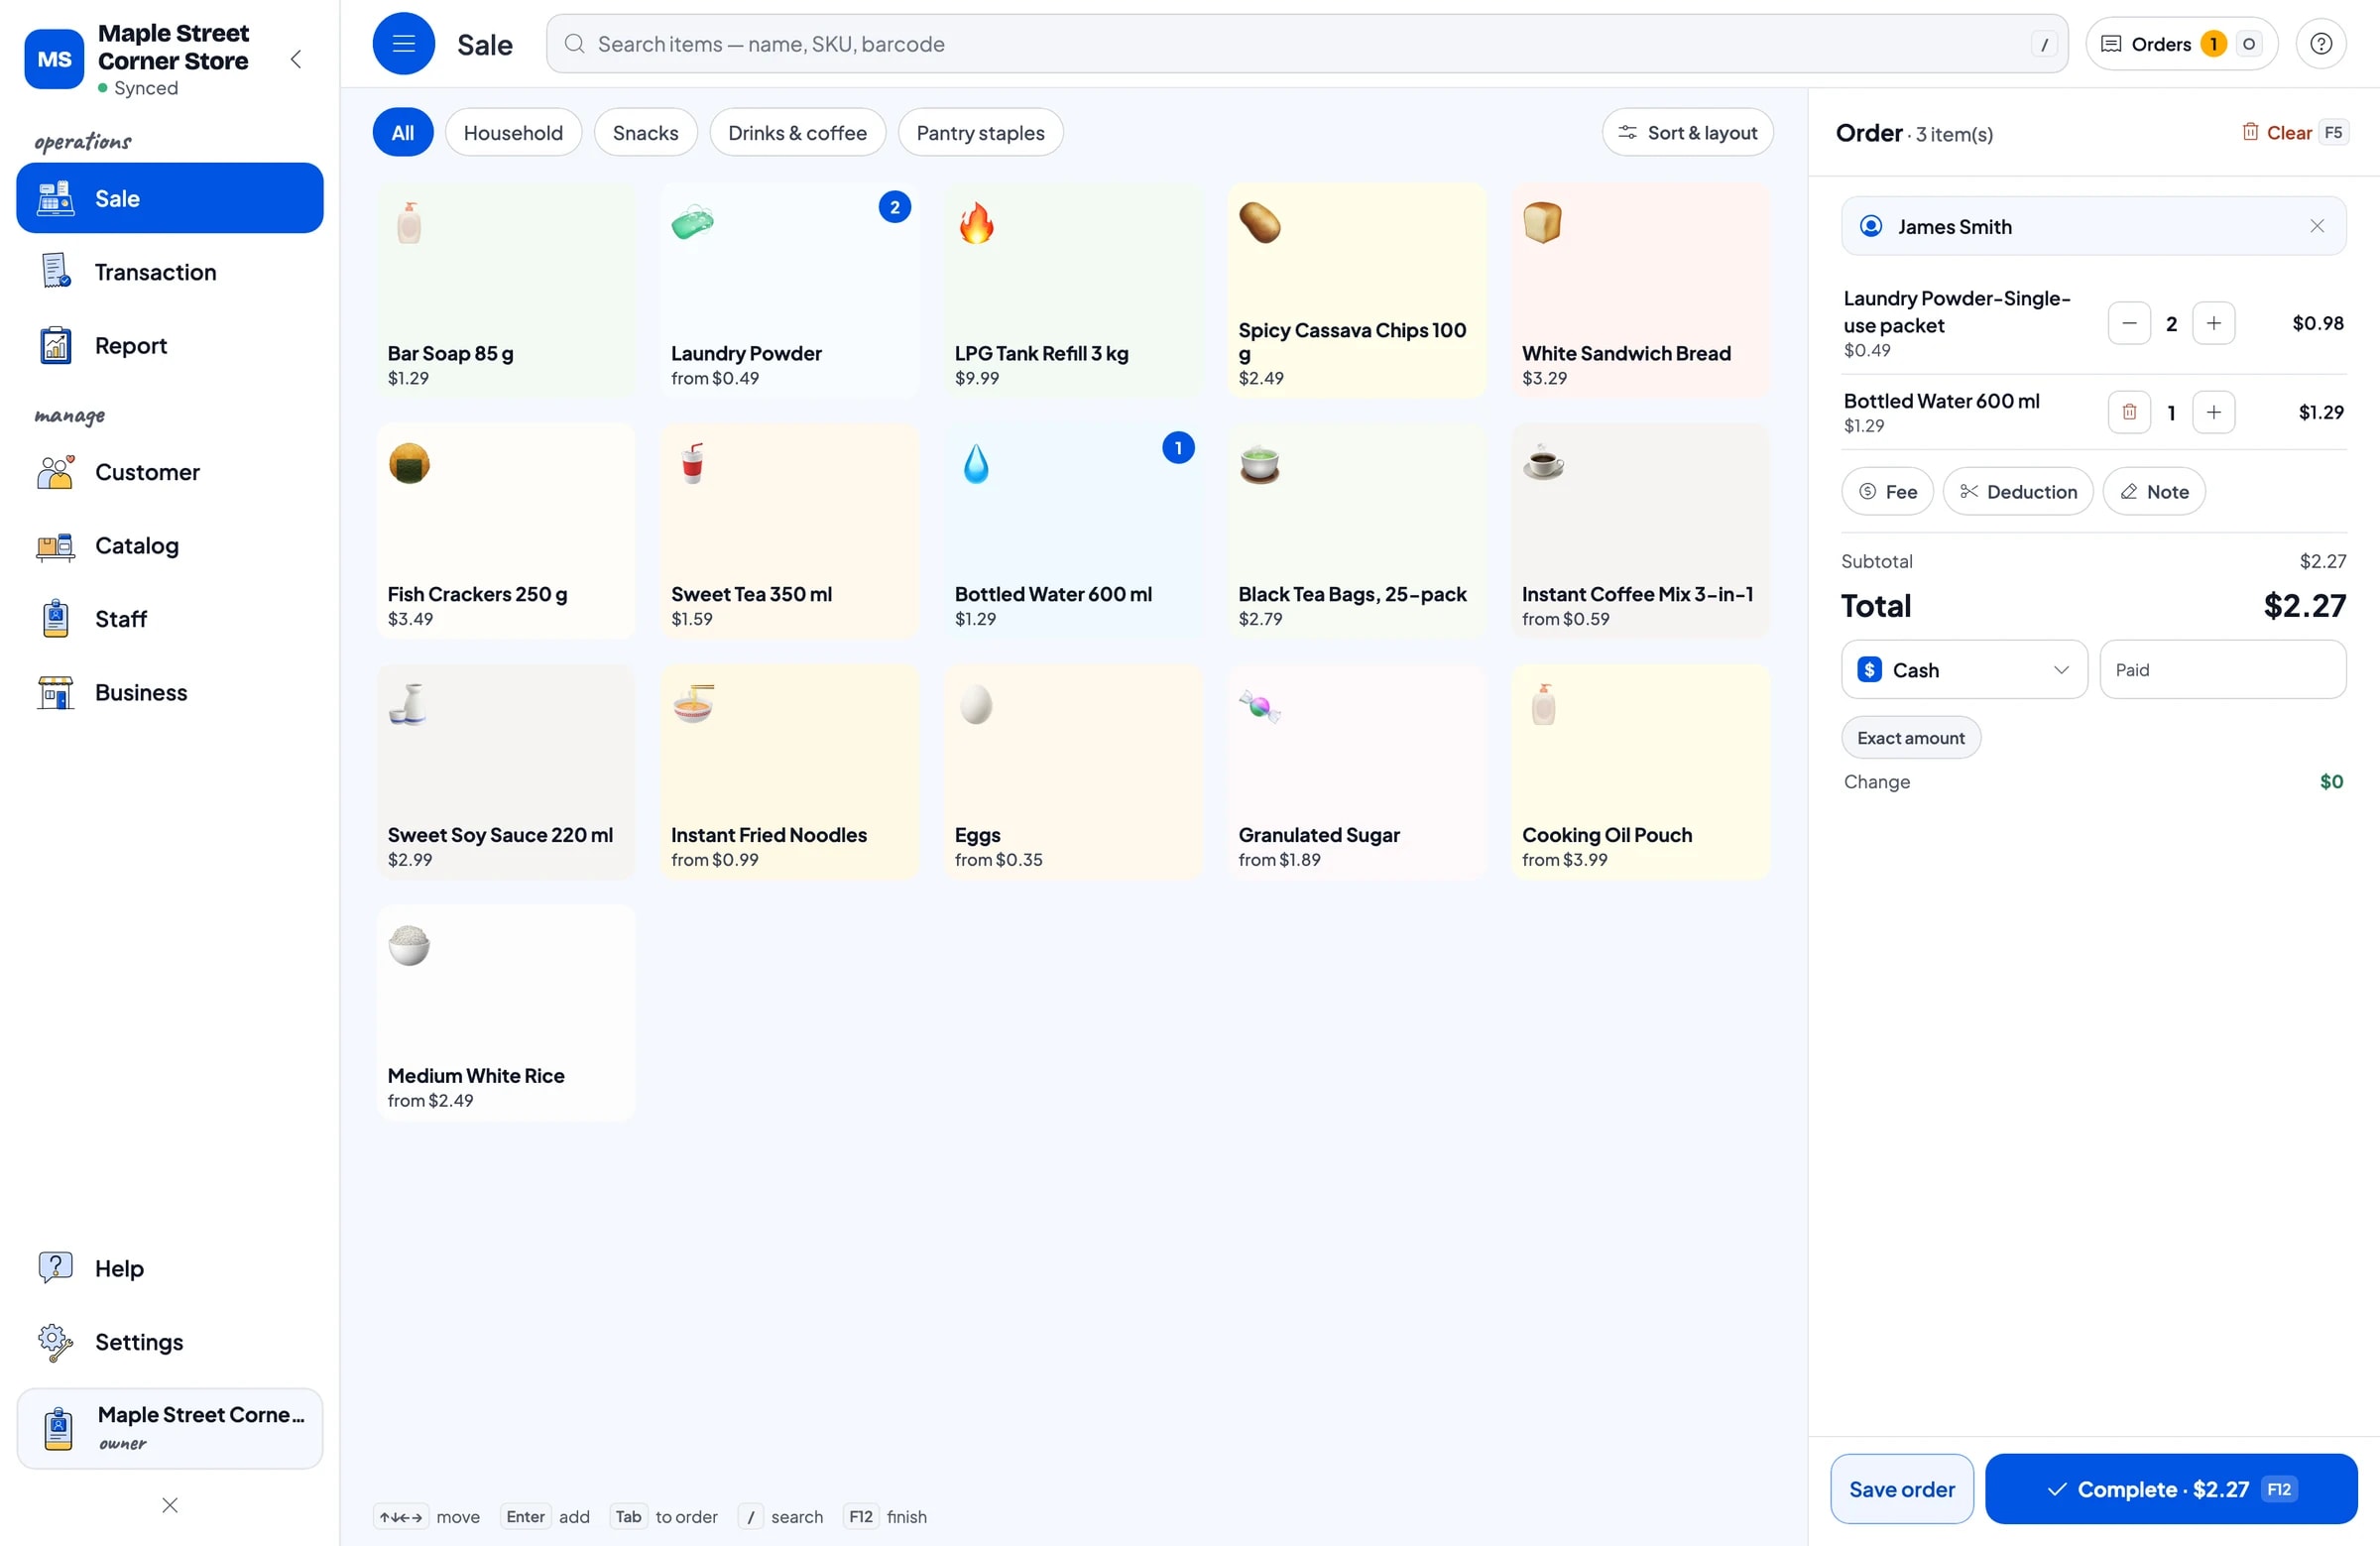
Task: Open the Orders list
Action: (2181, 44)
